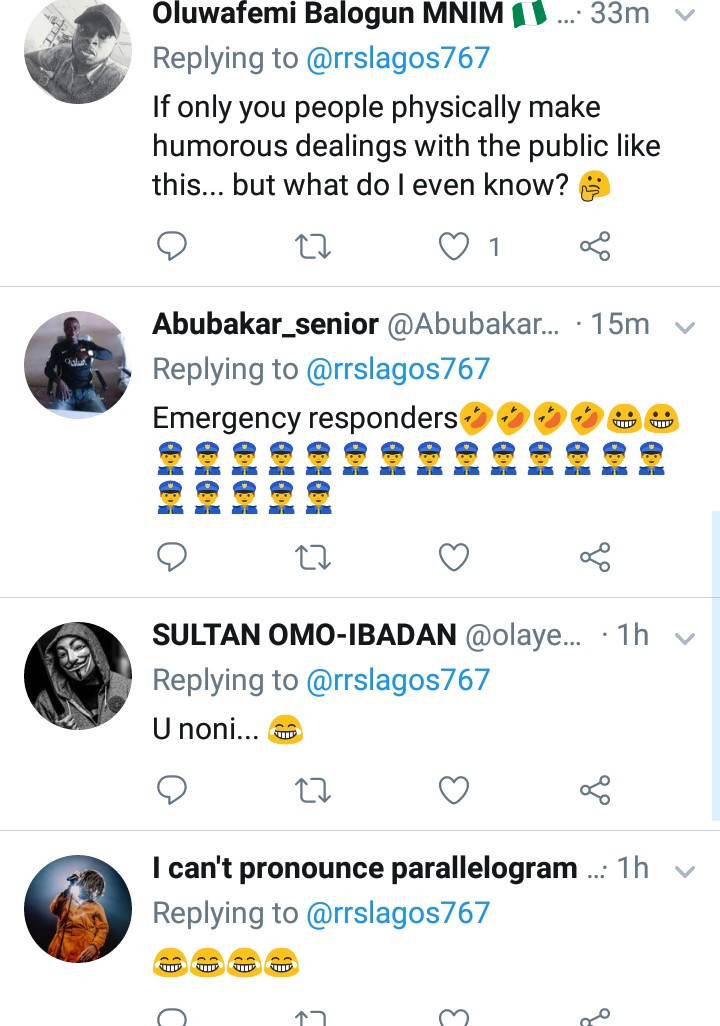The image size is (720, 1026).
Task: Open SULTAN OMO-IBADAN's masked avatar
Action: point(78,675)
